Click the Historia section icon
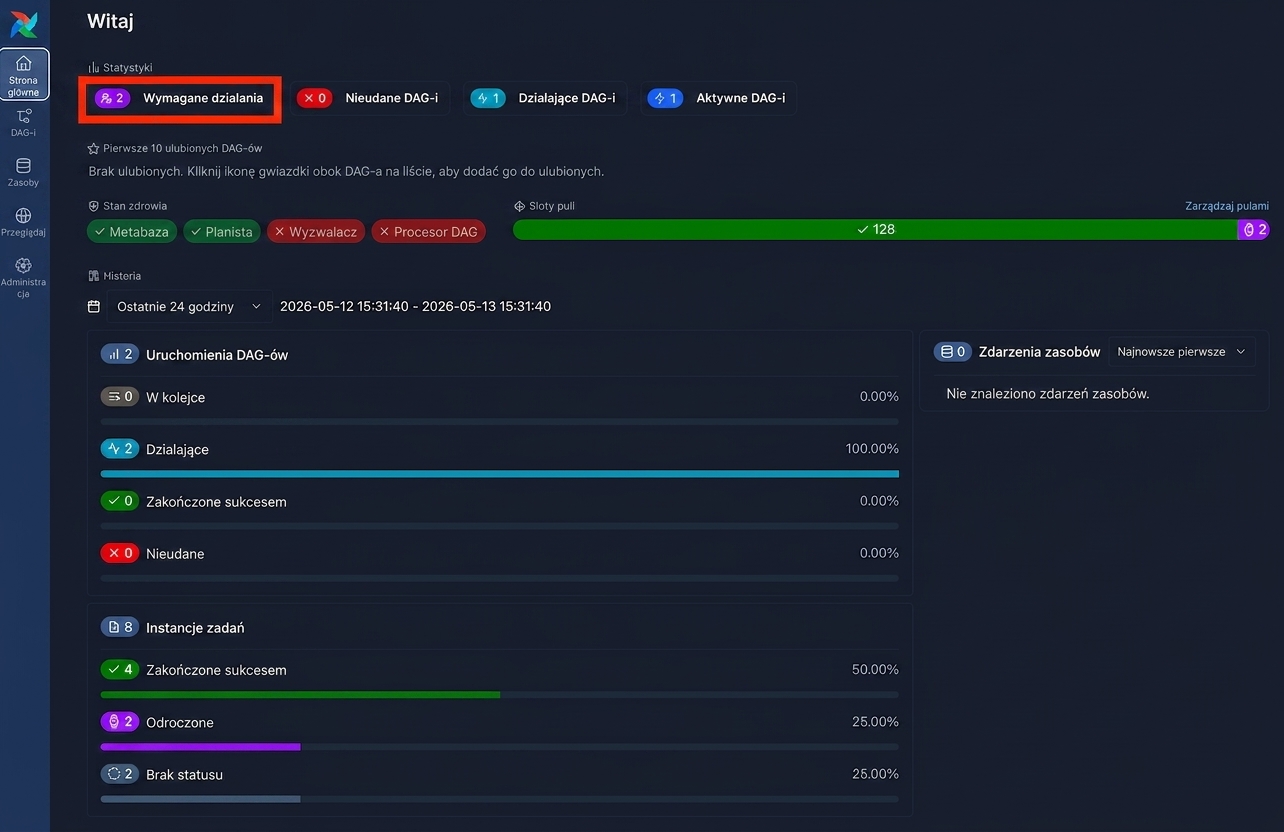The image size is (1284, 832). coord(94,276)
